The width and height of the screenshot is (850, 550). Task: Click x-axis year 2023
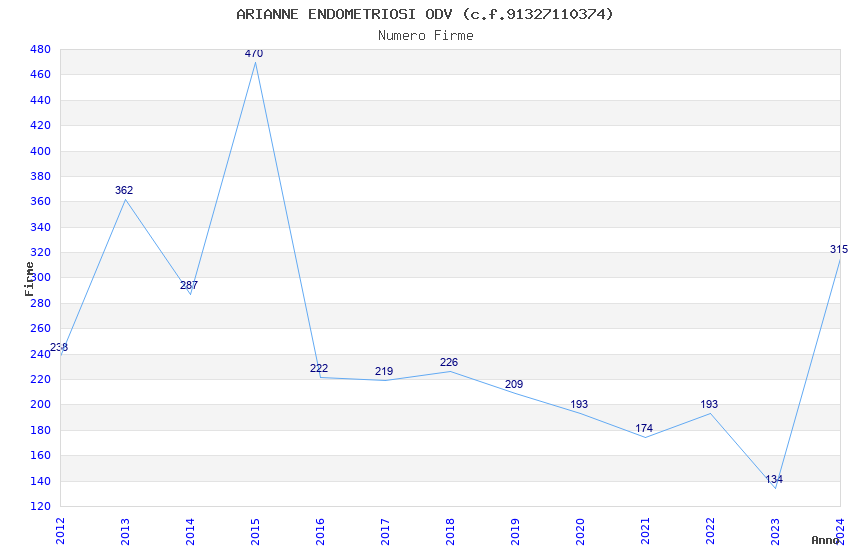pyautogui.click(x=776, y=531)
